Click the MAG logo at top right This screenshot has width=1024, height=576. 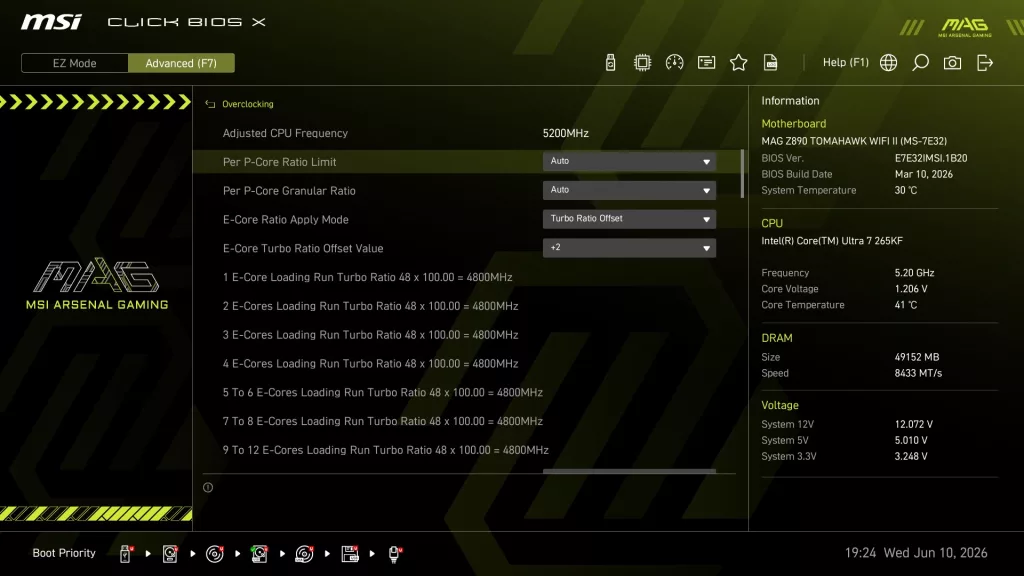(965, 27)
